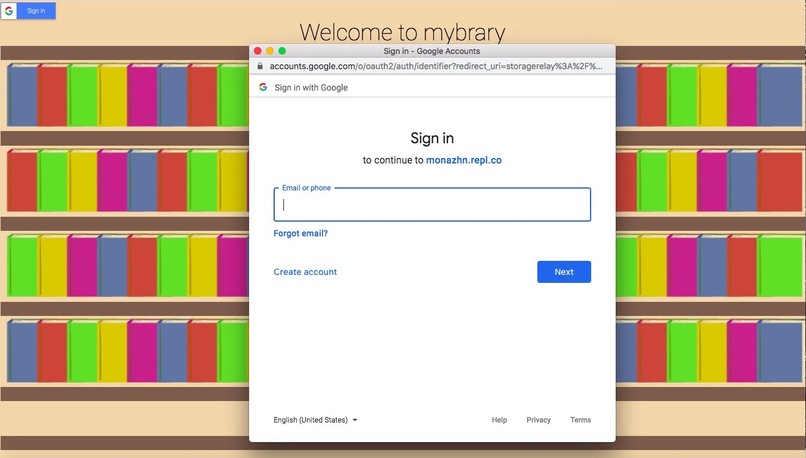The image size is (806, 458).
Task: Click the blue Next button
Action: 564,272
